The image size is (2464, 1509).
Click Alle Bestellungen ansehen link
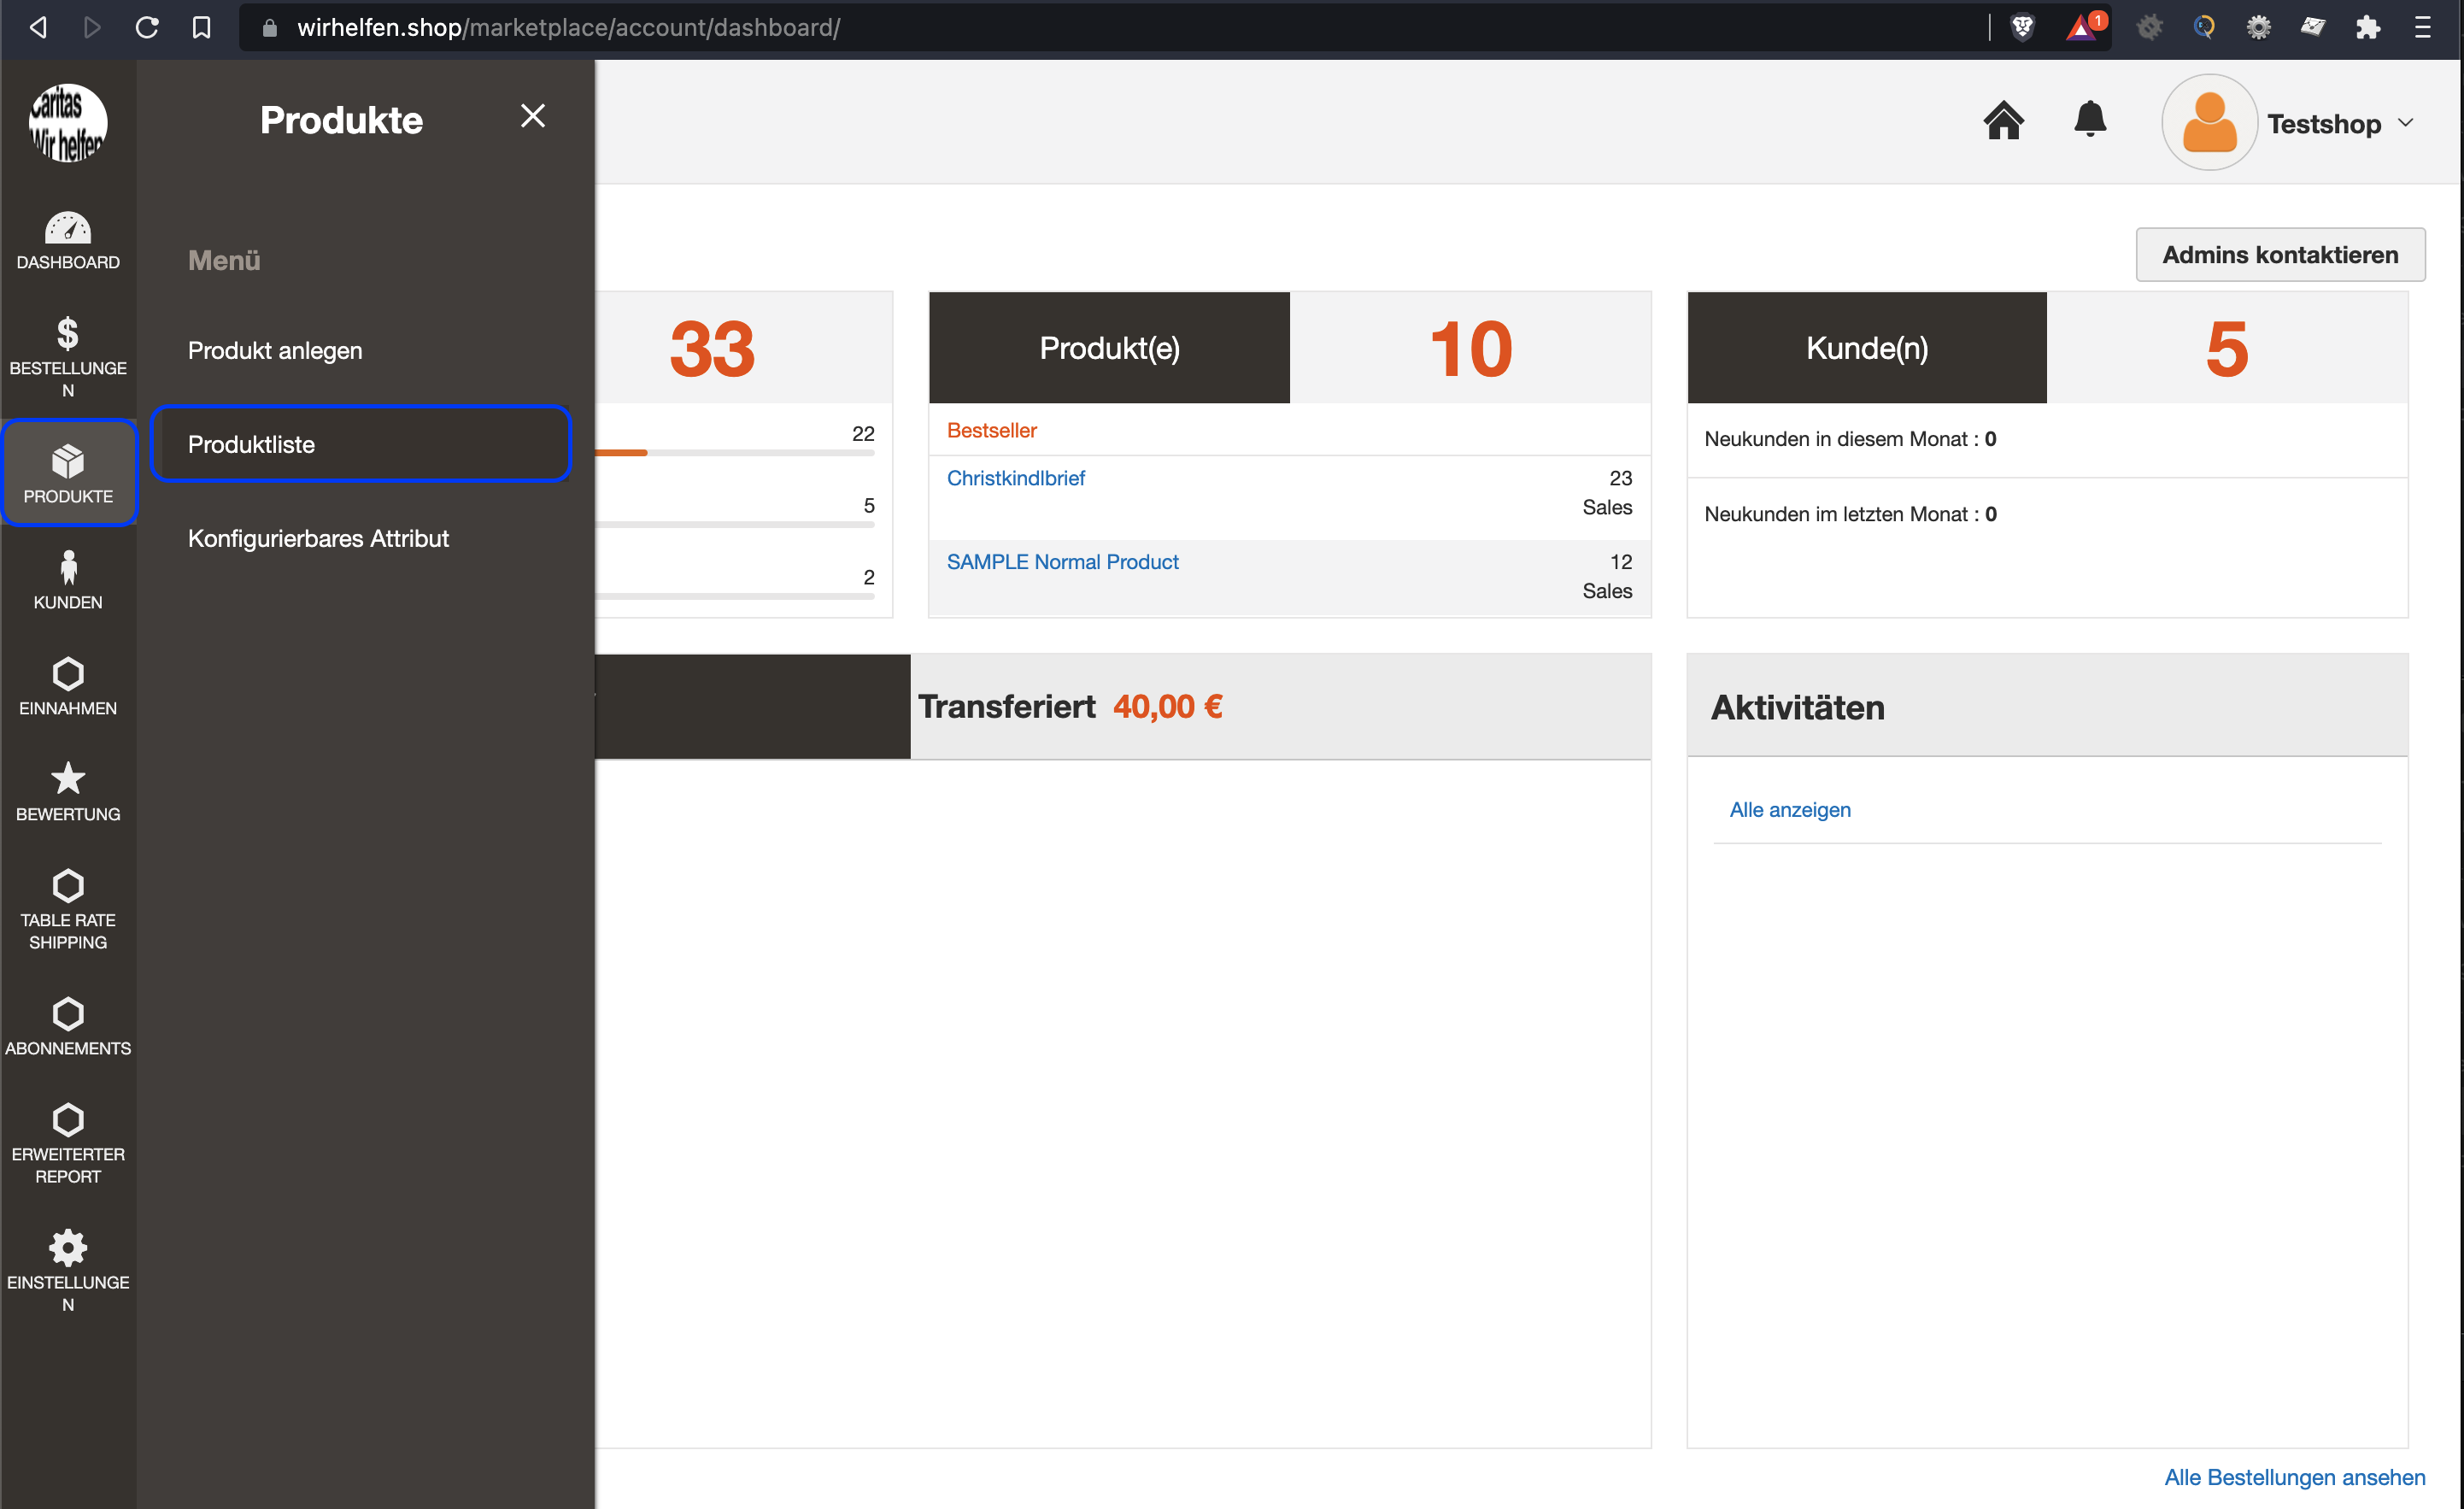pos(2294,1476)
